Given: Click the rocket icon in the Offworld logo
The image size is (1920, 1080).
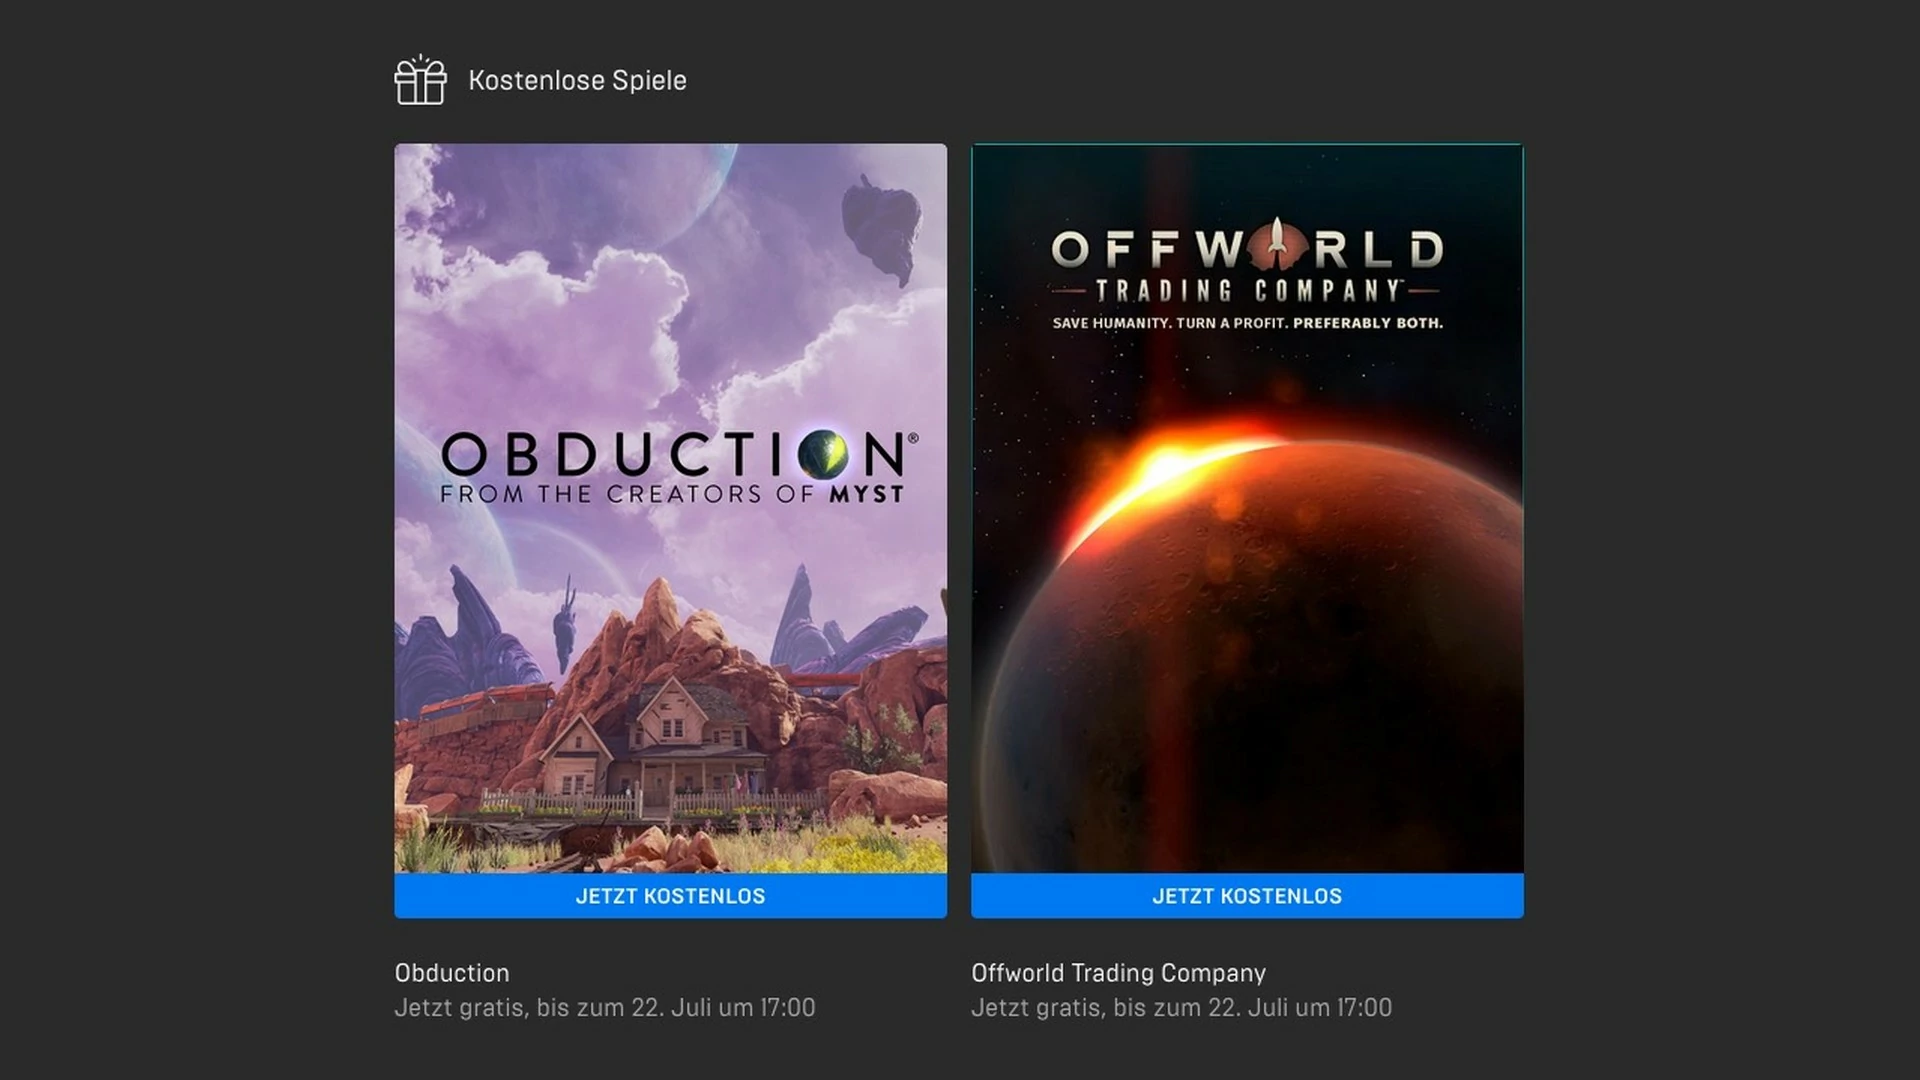Looking at the screenshot, I should click(1277, 245).
